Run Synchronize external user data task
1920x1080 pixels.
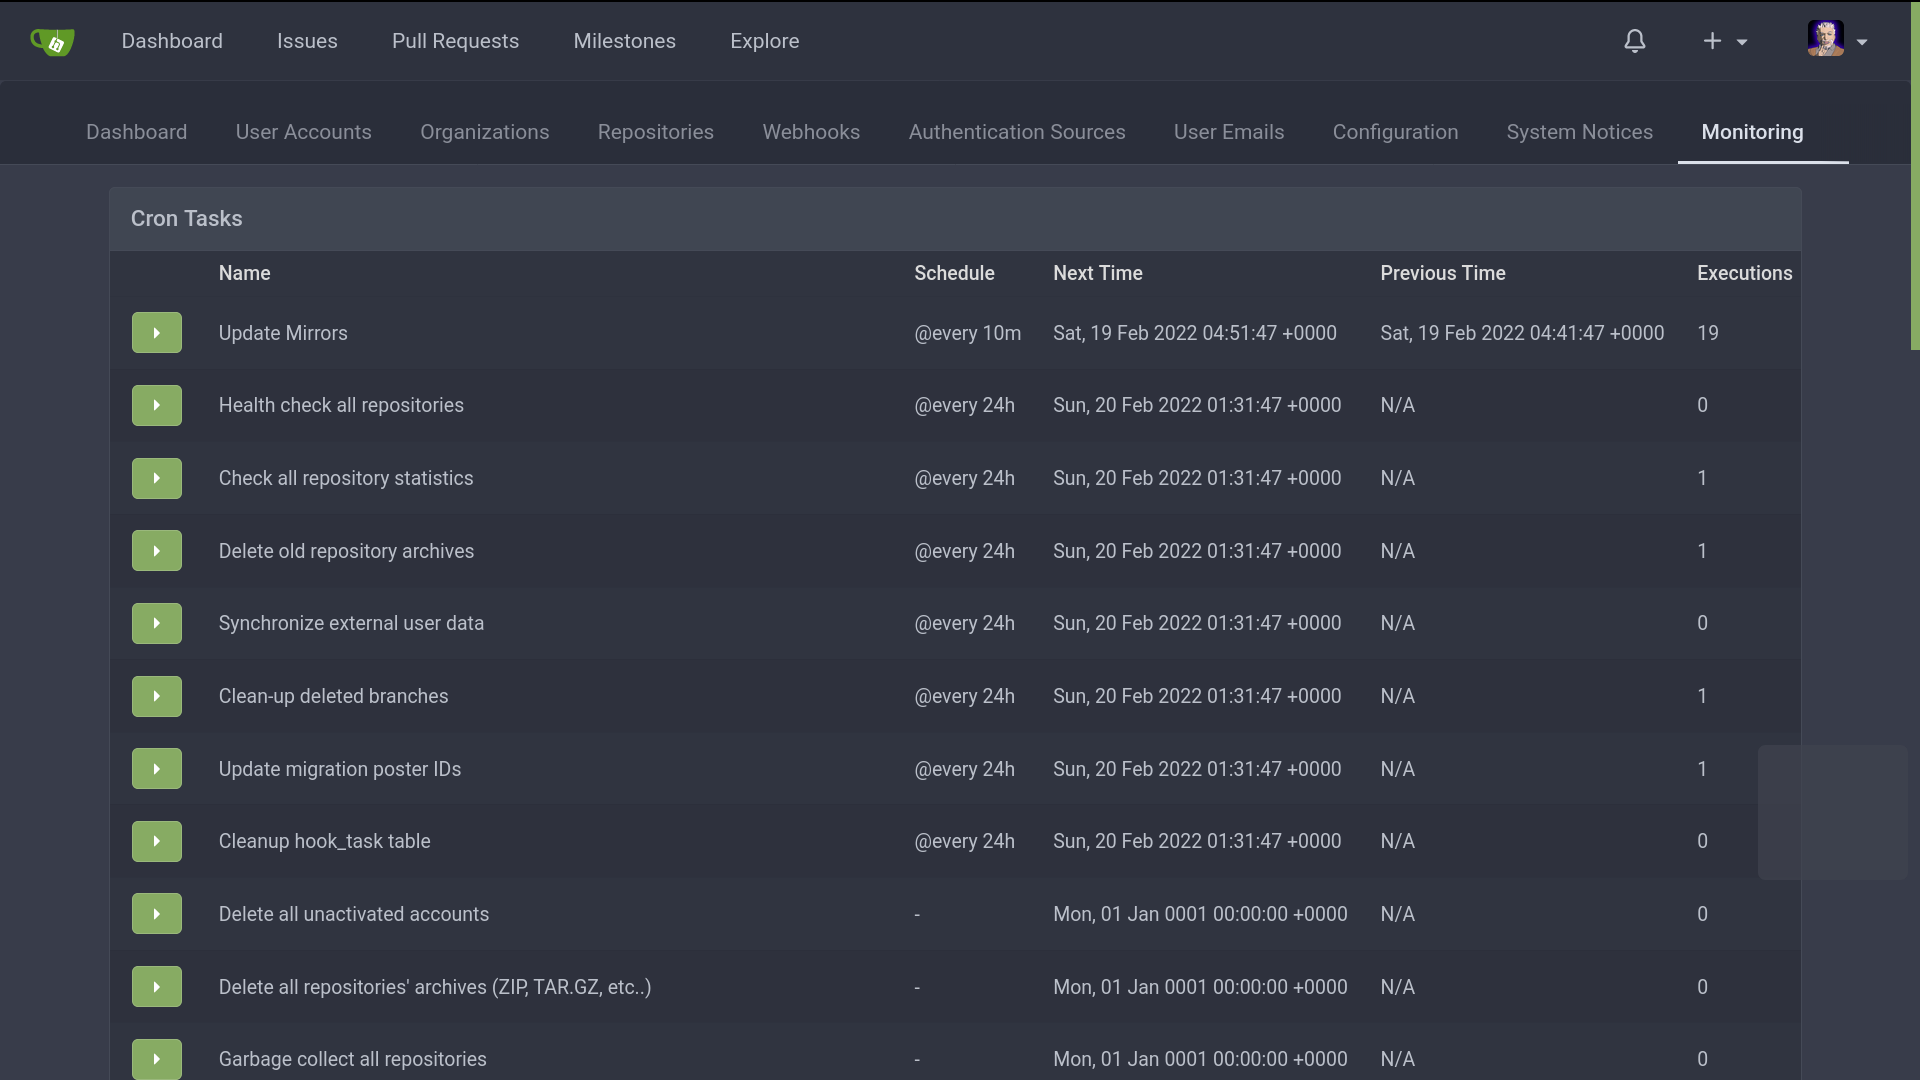tap(156, 624)
